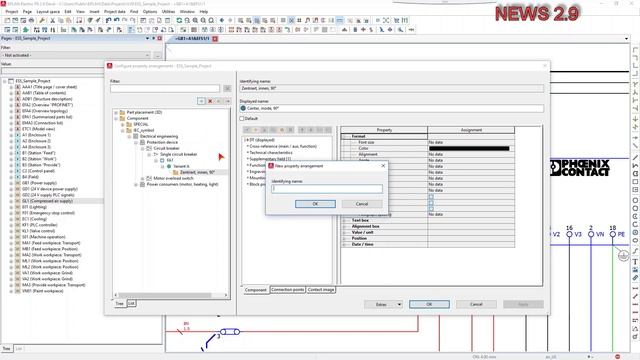Switch to List tab in arrangement dialog

click(x=131, y=303)
